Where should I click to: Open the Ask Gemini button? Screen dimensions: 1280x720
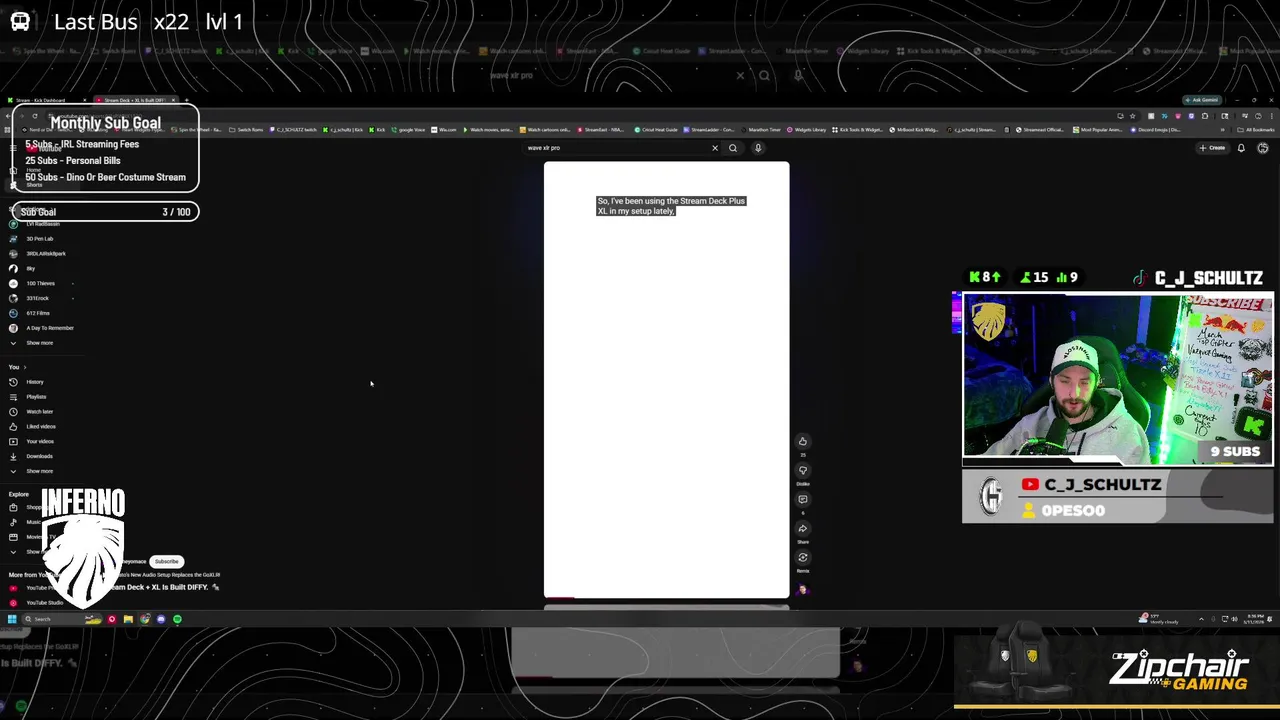[x=1201, y=100]
